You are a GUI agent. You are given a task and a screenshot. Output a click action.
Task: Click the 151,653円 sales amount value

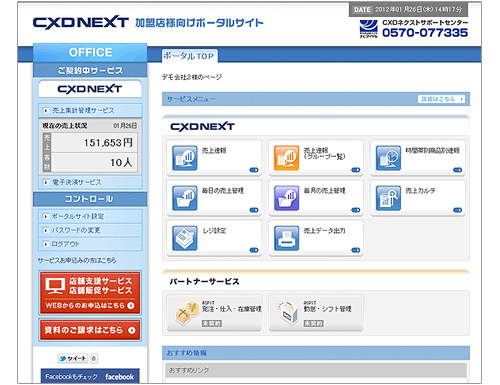coord(108,143)
